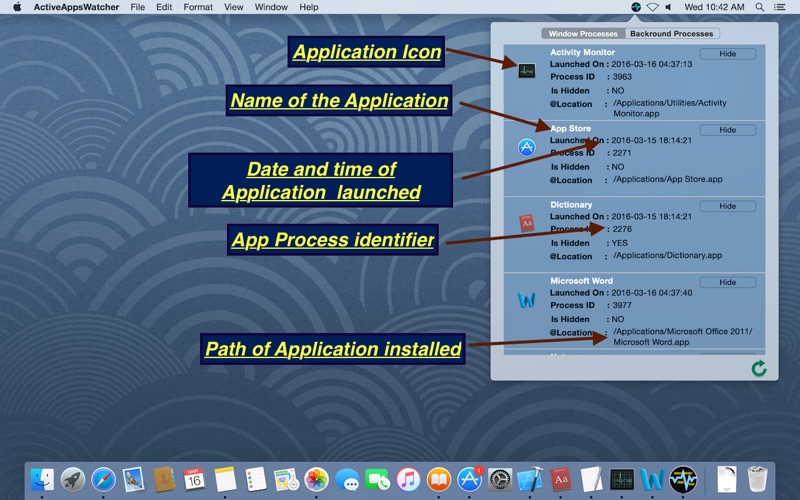Hide the Microsoft Word application
Viewport: 800px width, 500px height.
728,282
